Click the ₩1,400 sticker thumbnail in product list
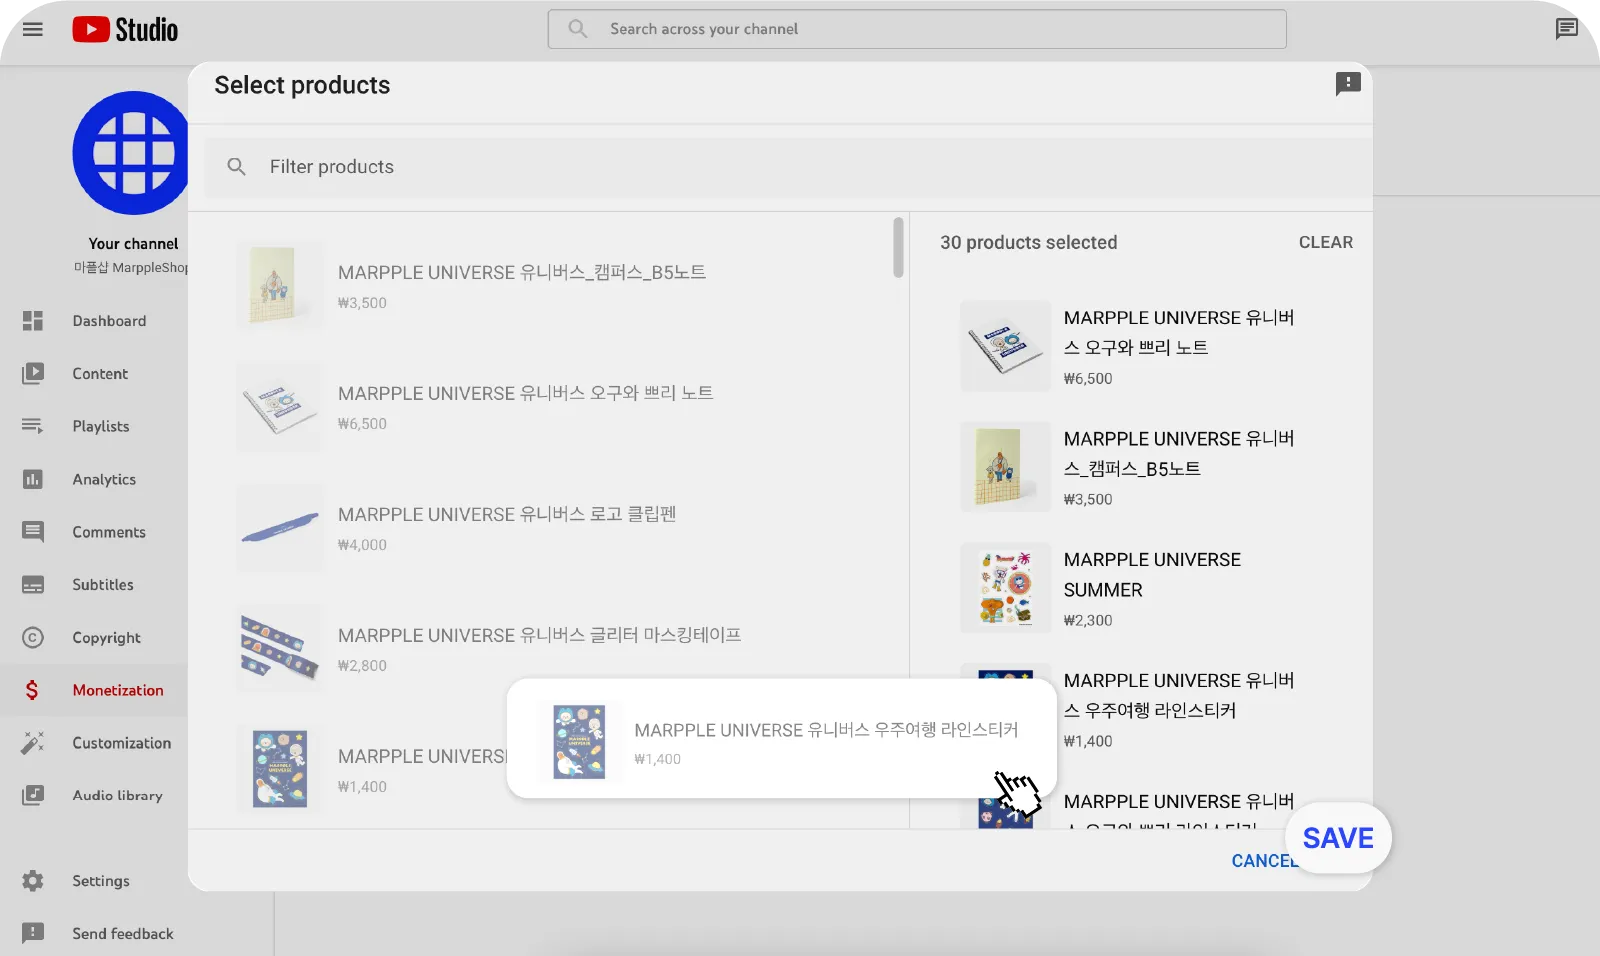 pos(280,769)
